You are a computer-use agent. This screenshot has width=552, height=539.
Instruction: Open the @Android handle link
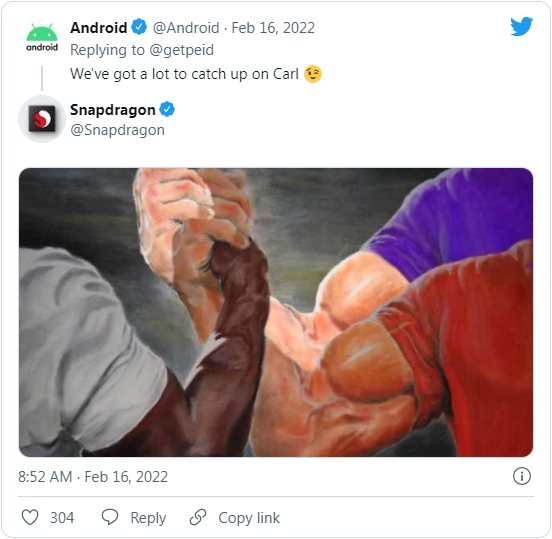(x=186, y=28)
